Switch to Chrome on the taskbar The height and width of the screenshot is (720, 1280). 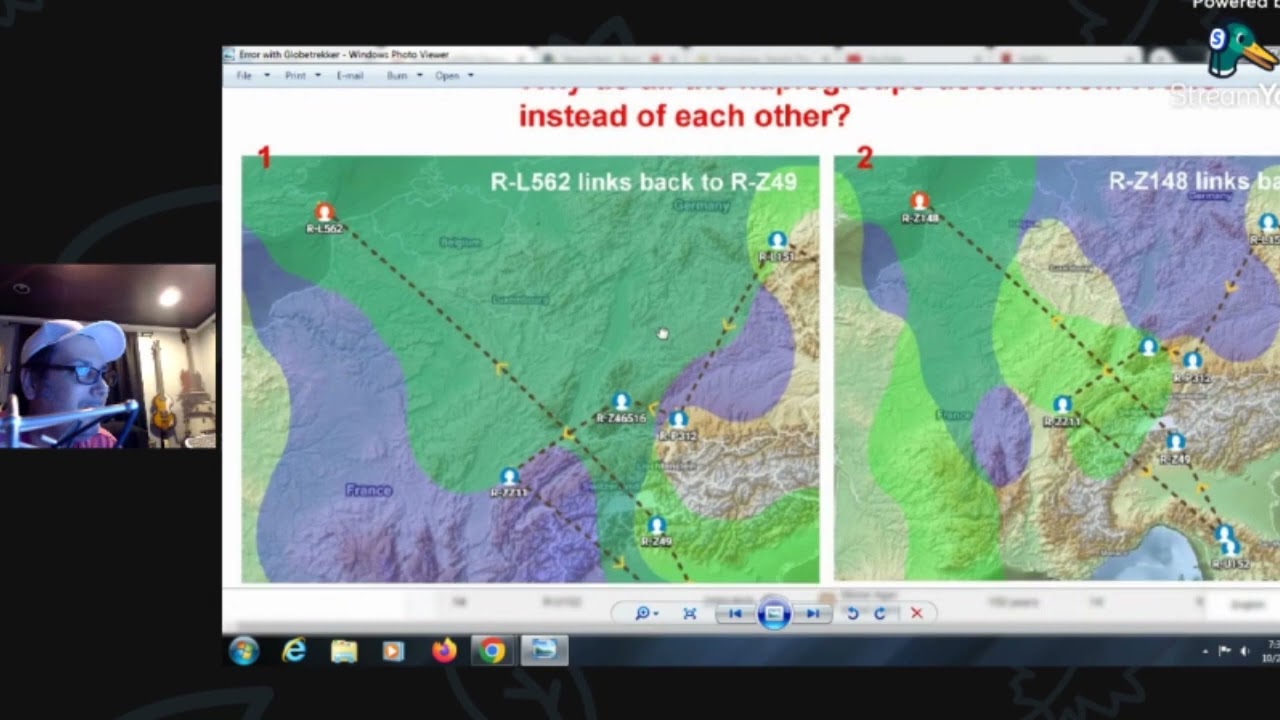click(x=492, y=651)
